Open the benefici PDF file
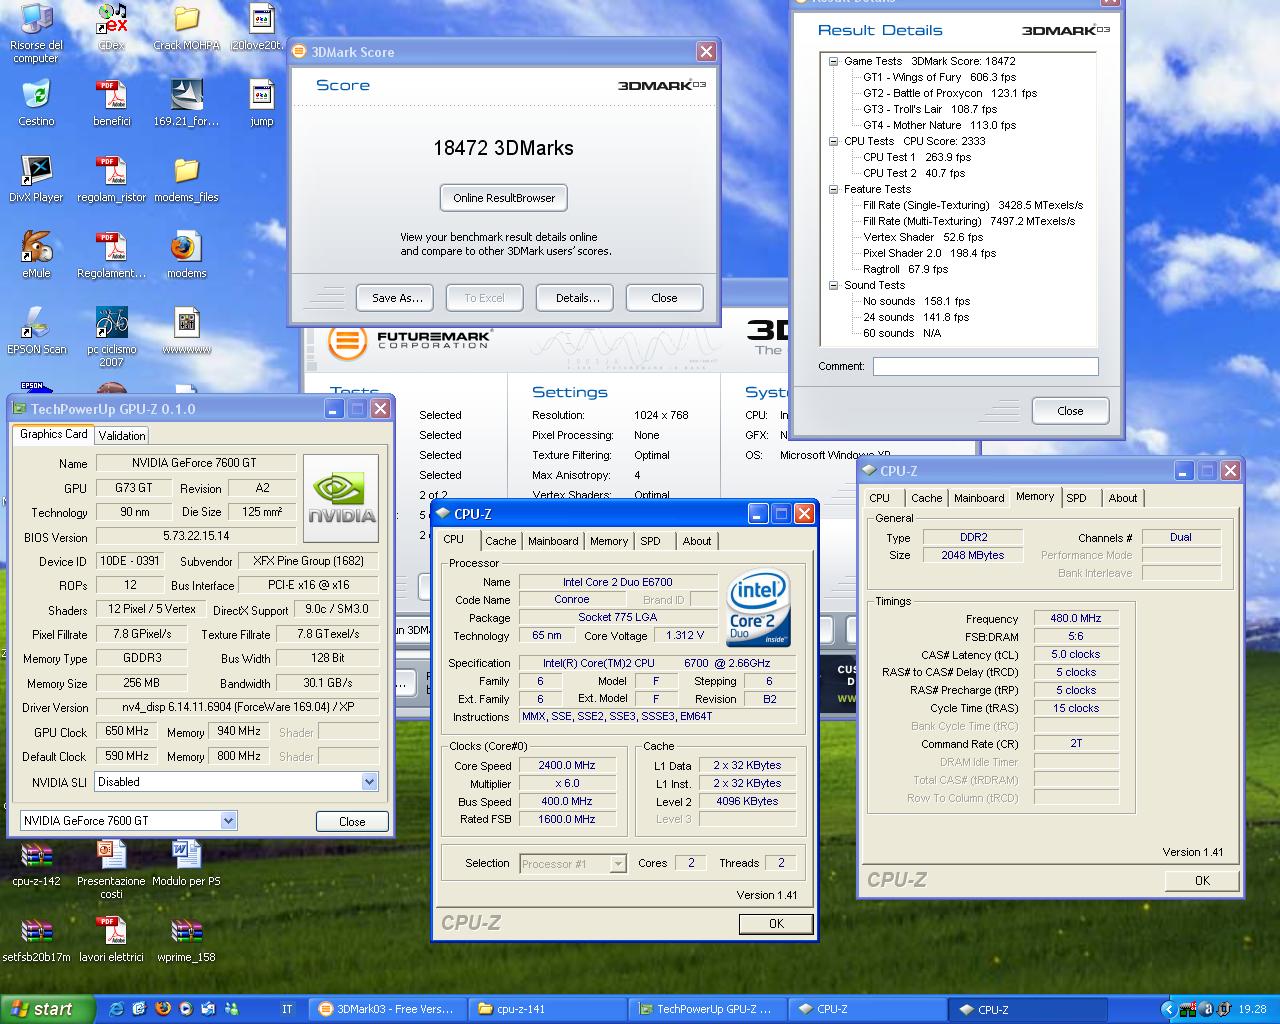Image resolution: width=1280 pixels, height=1024 pixels. (112, 103)
